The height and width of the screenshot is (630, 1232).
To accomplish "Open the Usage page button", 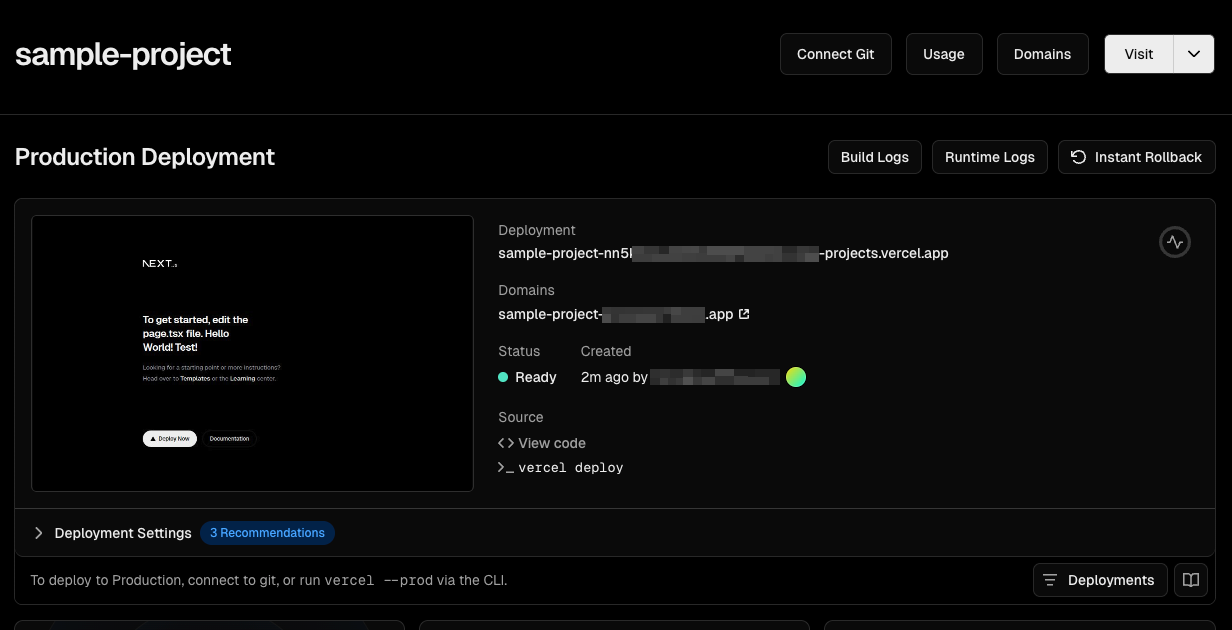I will click(944, 54).
